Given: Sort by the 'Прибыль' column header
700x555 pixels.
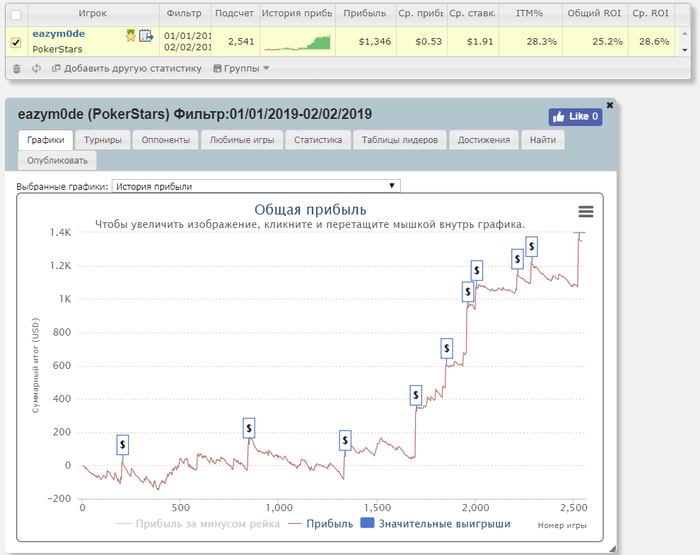Looking at the screenshot, I should (365, 13).
